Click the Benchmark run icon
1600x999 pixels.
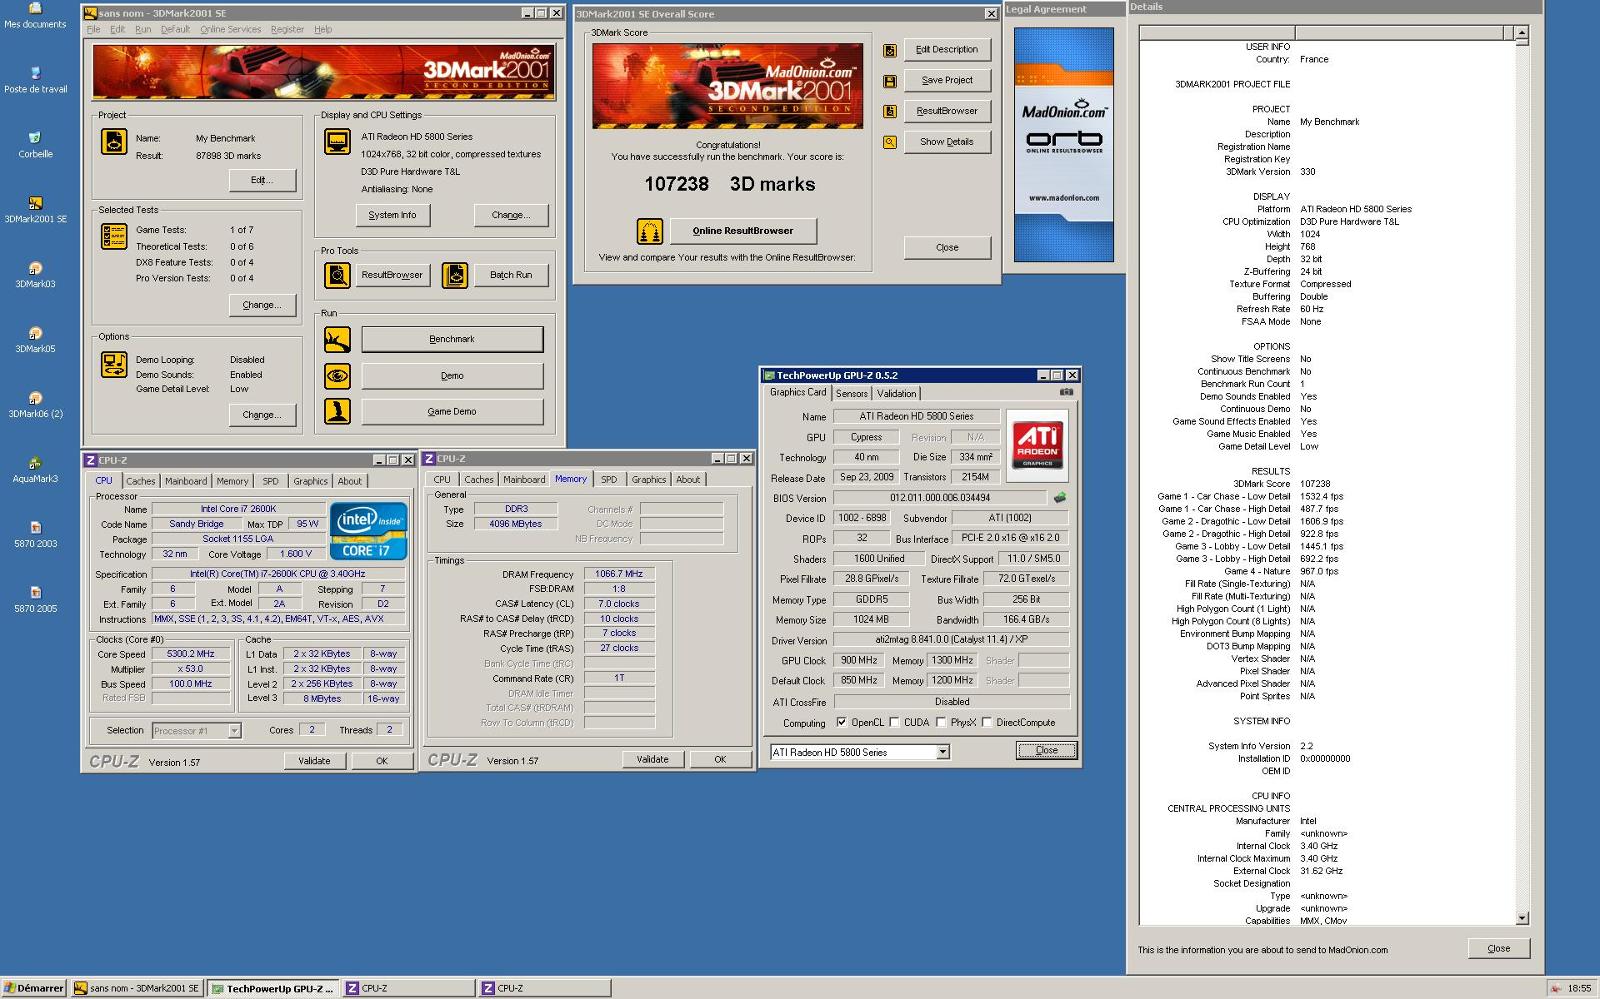(x=337, y=340)
